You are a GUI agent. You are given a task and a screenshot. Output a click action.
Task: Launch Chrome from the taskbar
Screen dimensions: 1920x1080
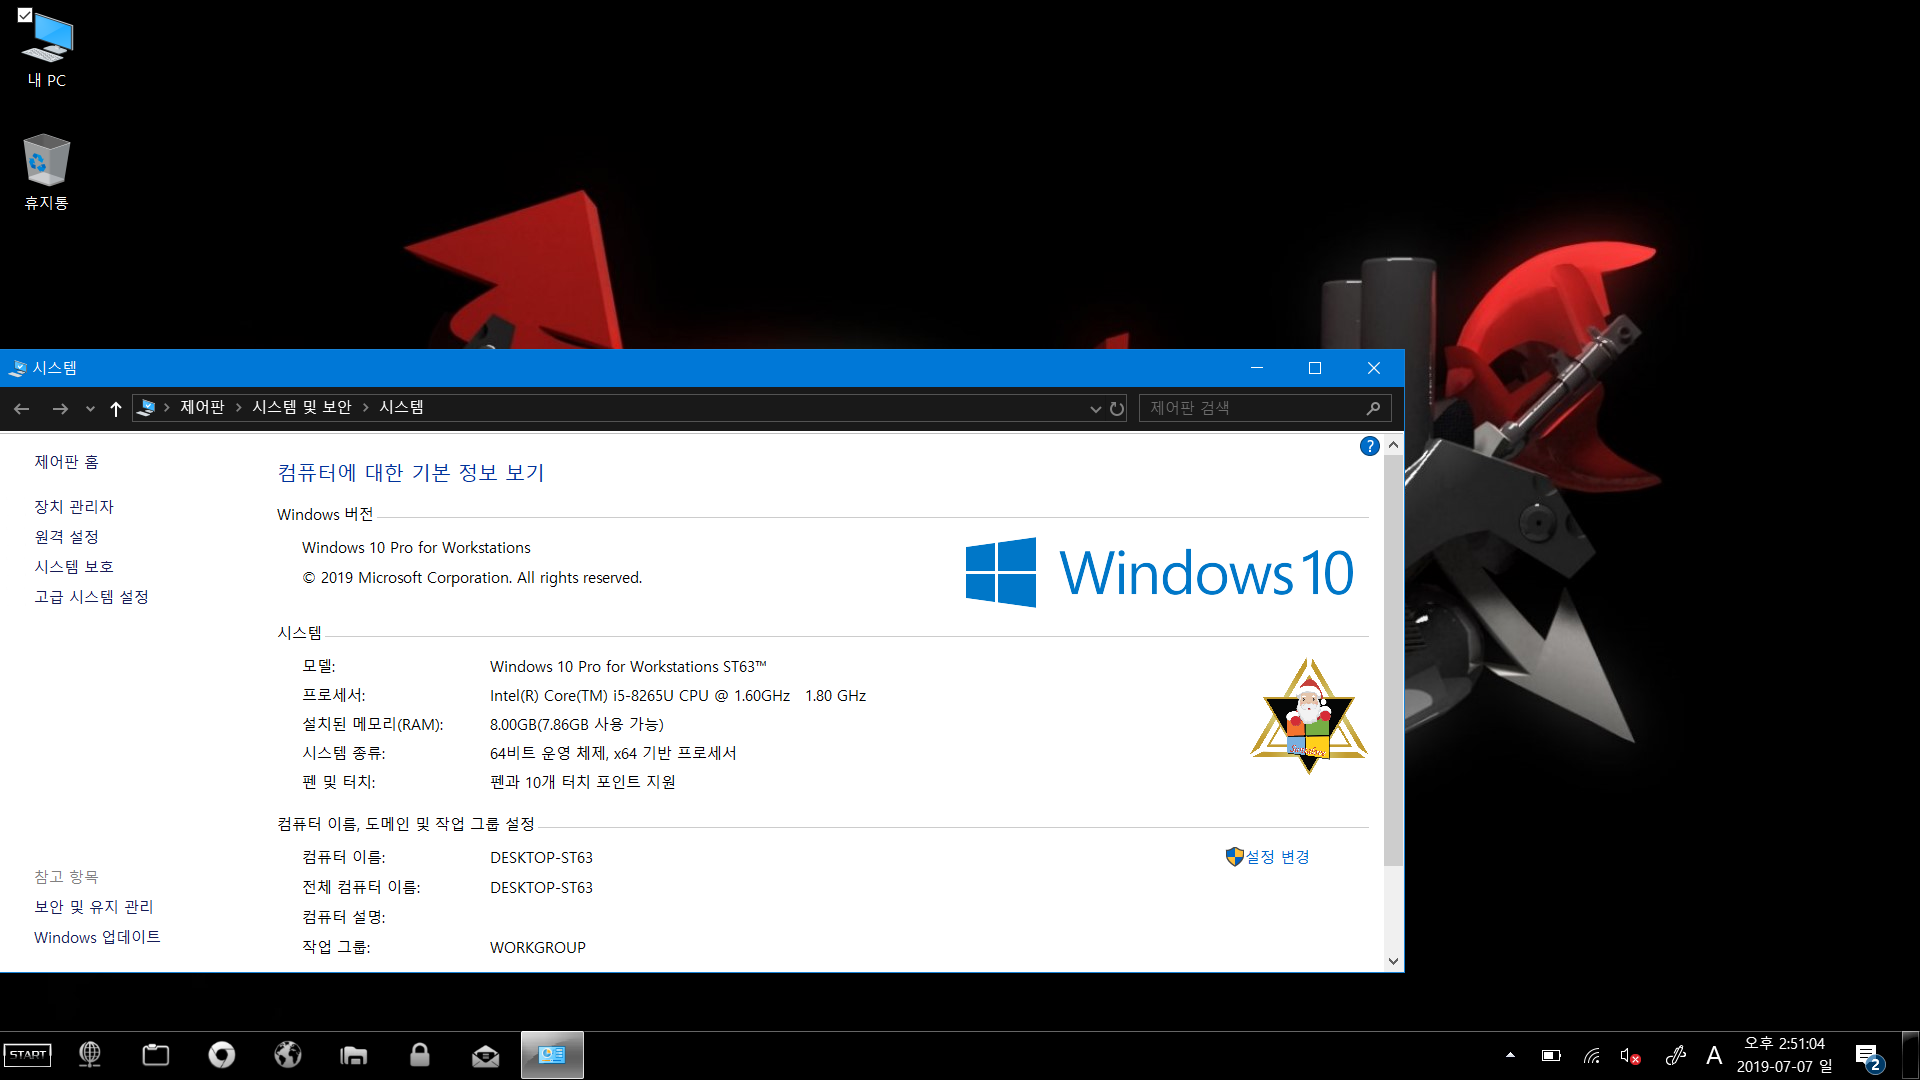[222, 1055]
